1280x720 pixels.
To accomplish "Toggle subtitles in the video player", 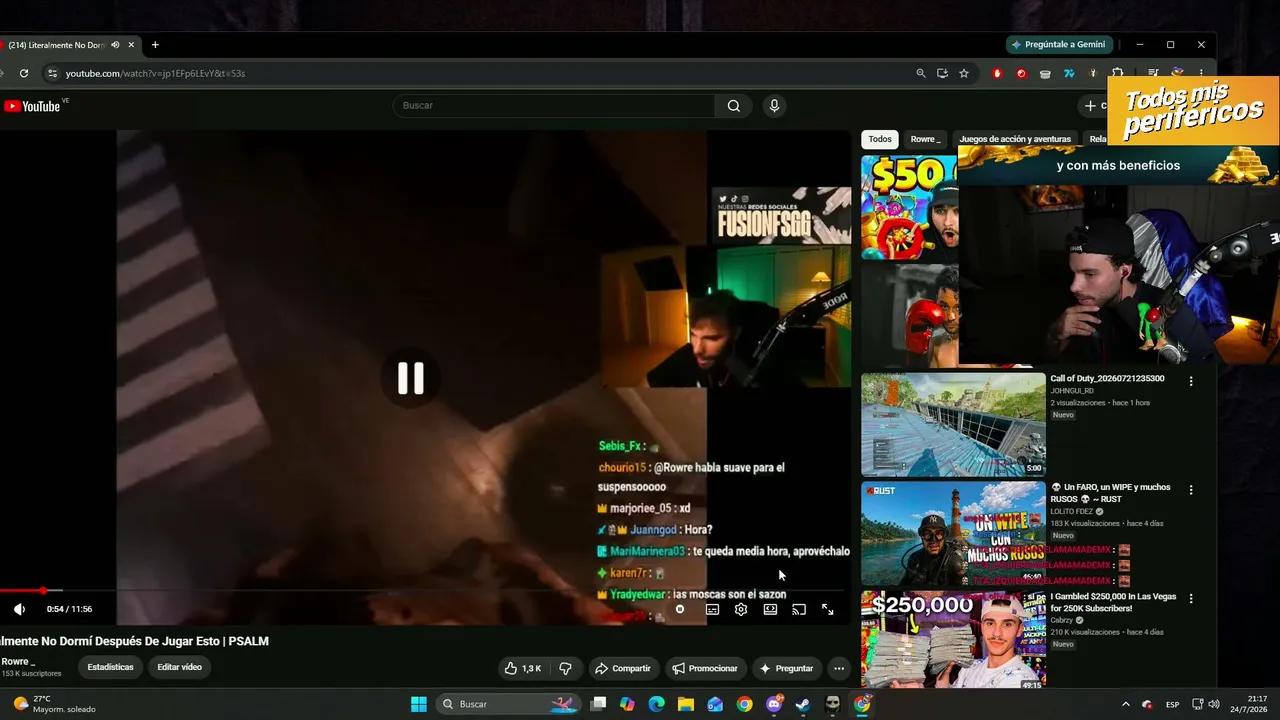I will point(712,609).
